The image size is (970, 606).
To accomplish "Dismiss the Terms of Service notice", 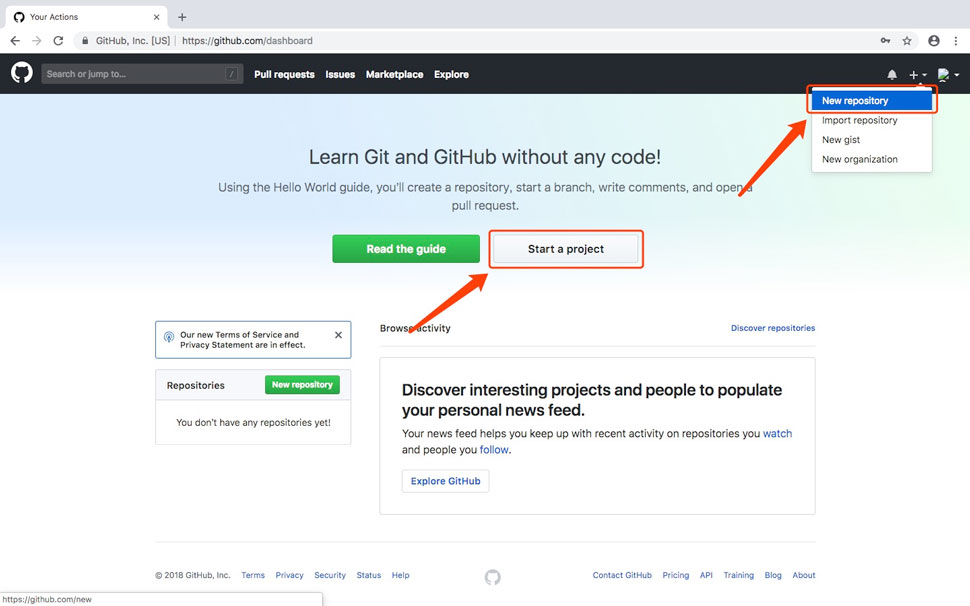I will tap(338, 335).
